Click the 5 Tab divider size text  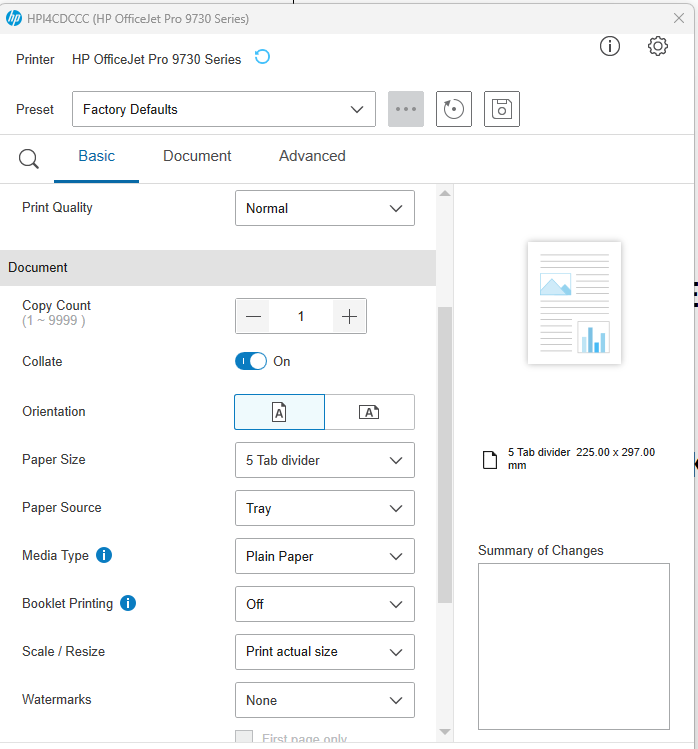pos(581,459)
